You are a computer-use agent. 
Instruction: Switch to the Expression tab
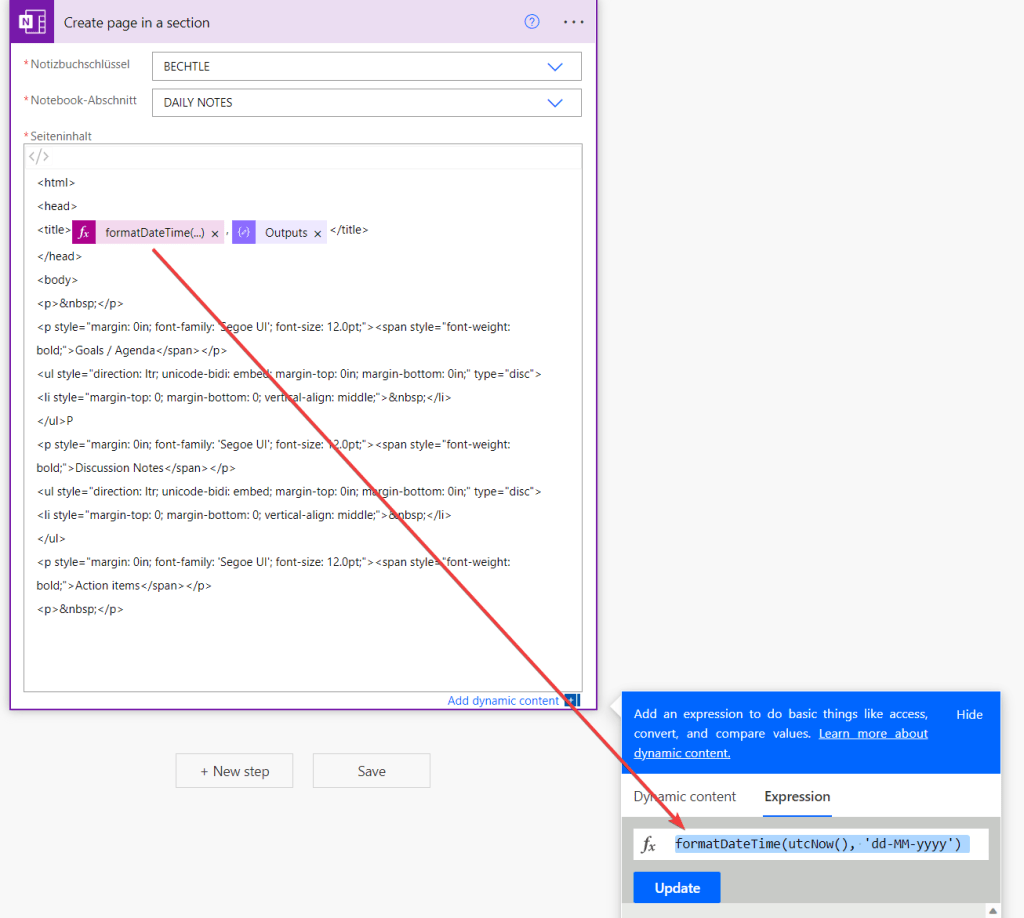coord(796,796)
